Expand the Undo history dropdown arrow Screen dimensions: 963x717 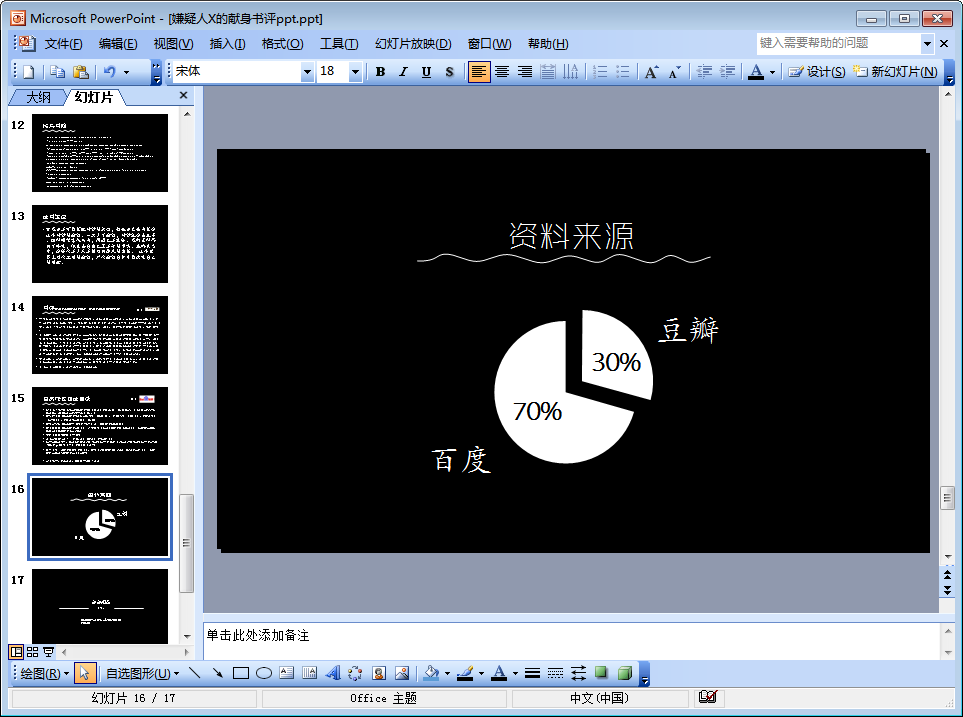coord(127,72)
